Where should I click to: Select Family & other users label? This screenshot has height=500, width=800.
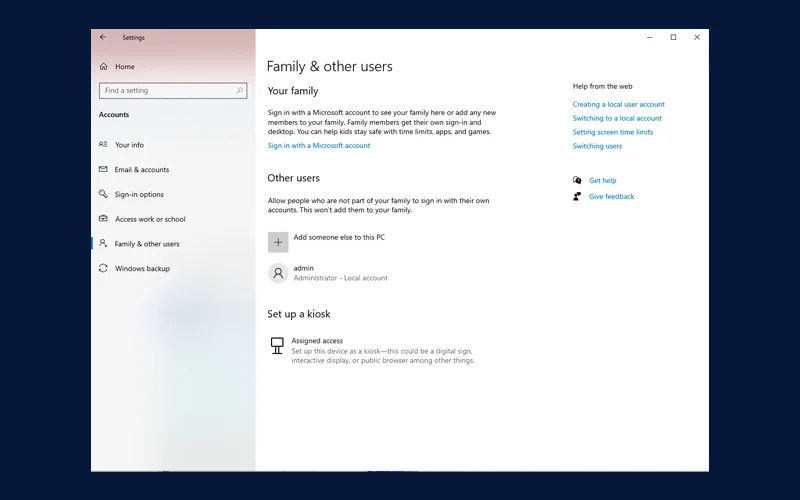[147, 244]
